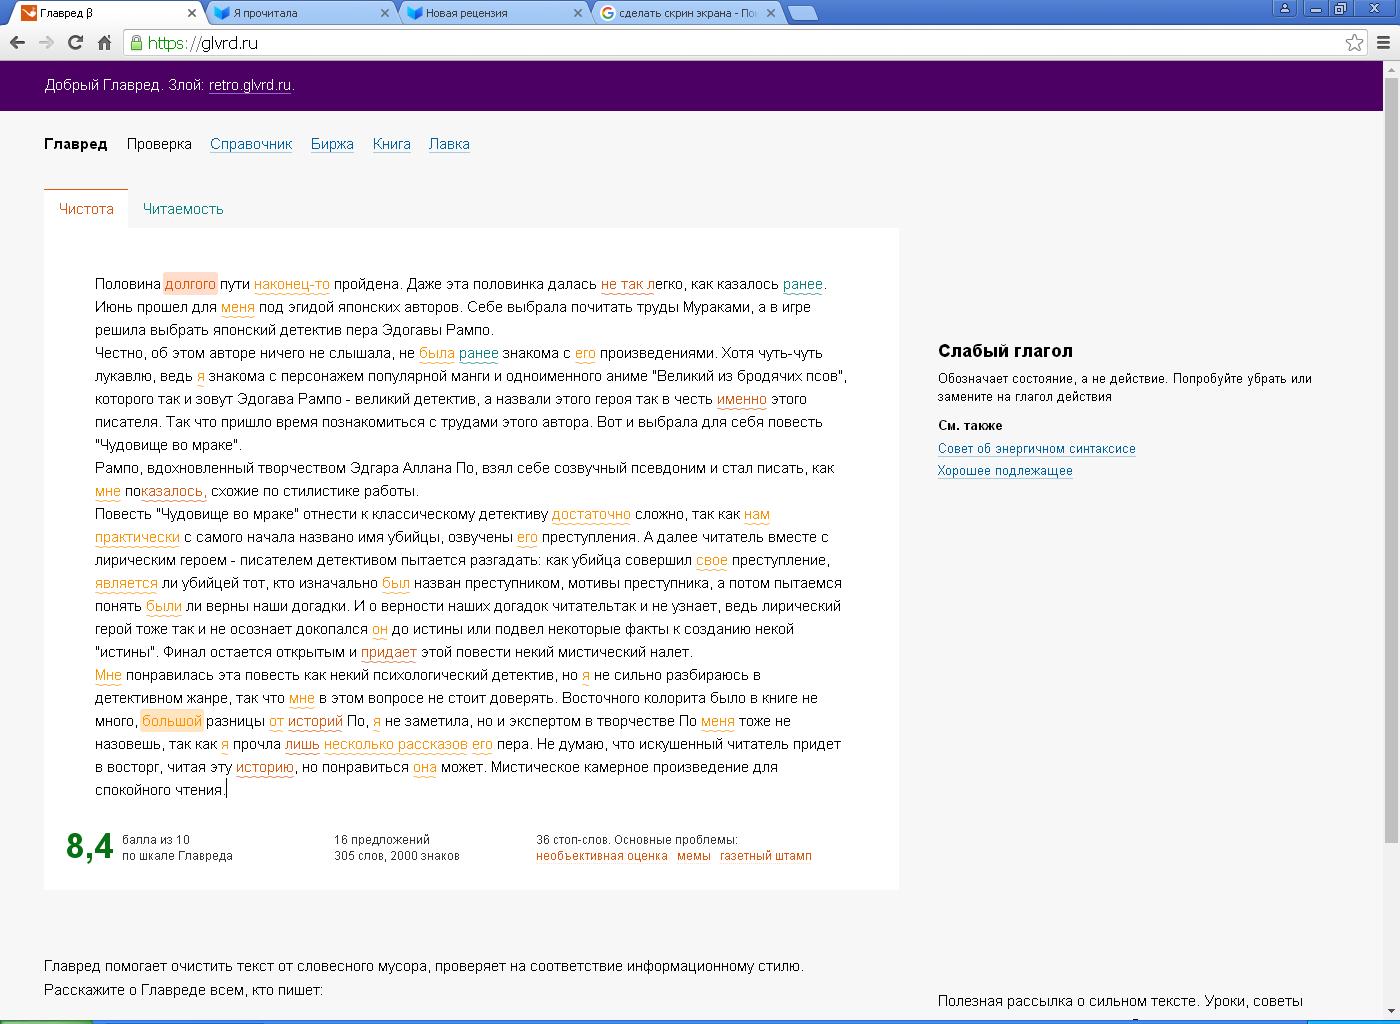Follow the retro.glvrd.ru link
The height and width of the screenshot is (1024, 1400).
point(250,85)
